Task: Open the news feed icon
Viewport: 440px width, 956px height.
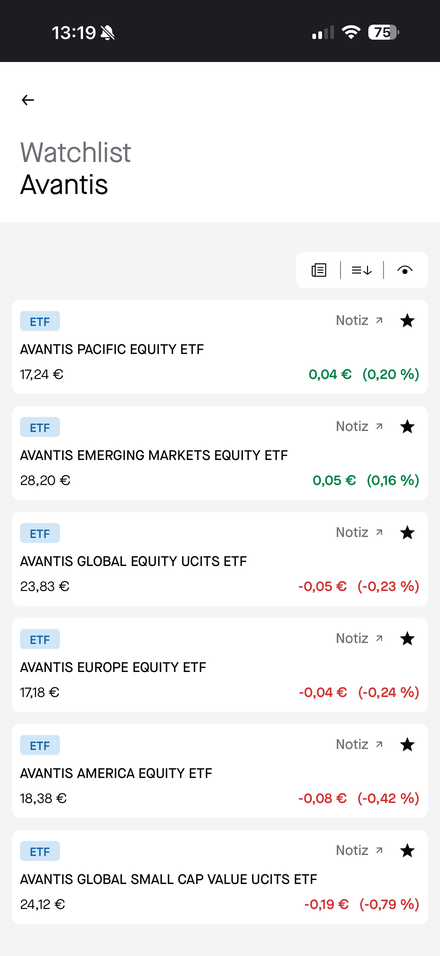Action: click(x=319, y=269)
